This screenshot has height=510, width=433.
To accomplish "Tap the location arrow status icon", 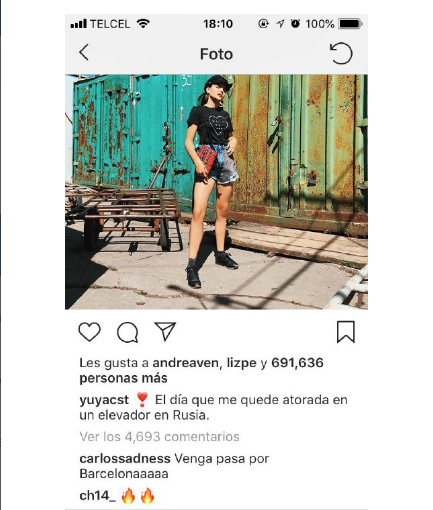I will pyautogui.click(x=280, y=24).
